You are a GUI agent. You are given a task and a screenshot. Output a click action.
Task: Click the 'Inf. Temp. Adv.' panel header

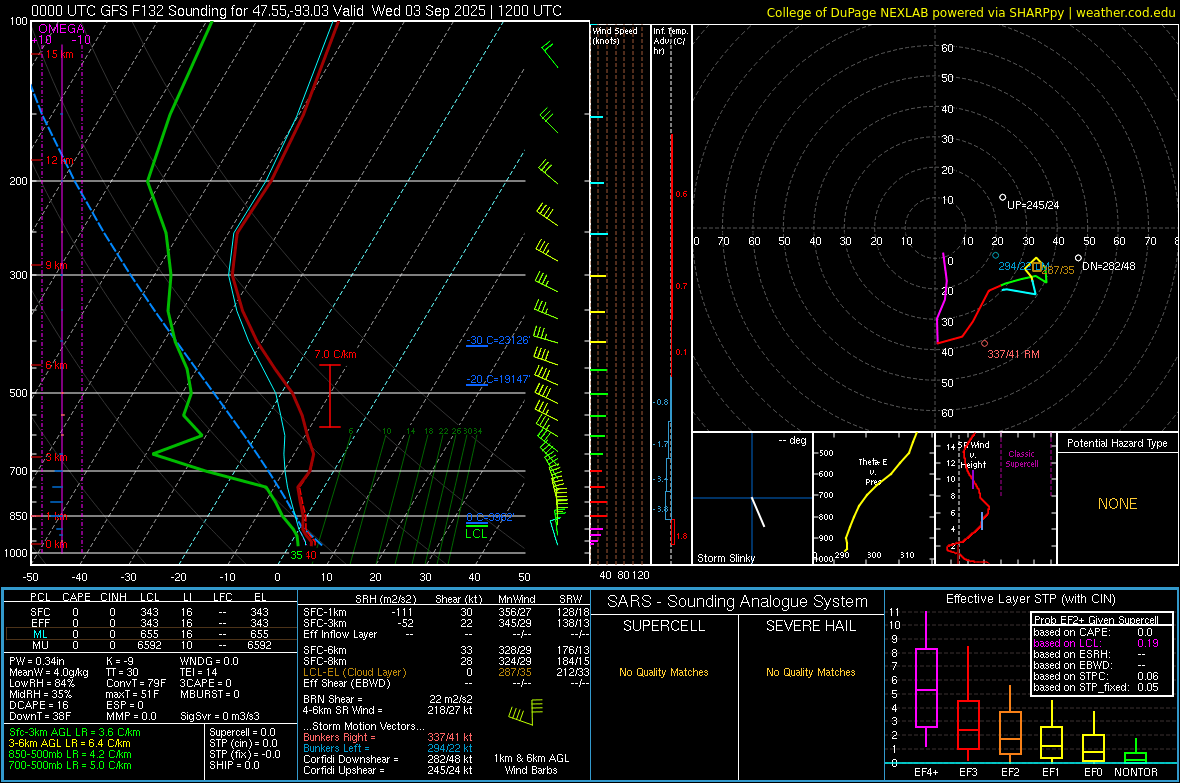[670, 41]
